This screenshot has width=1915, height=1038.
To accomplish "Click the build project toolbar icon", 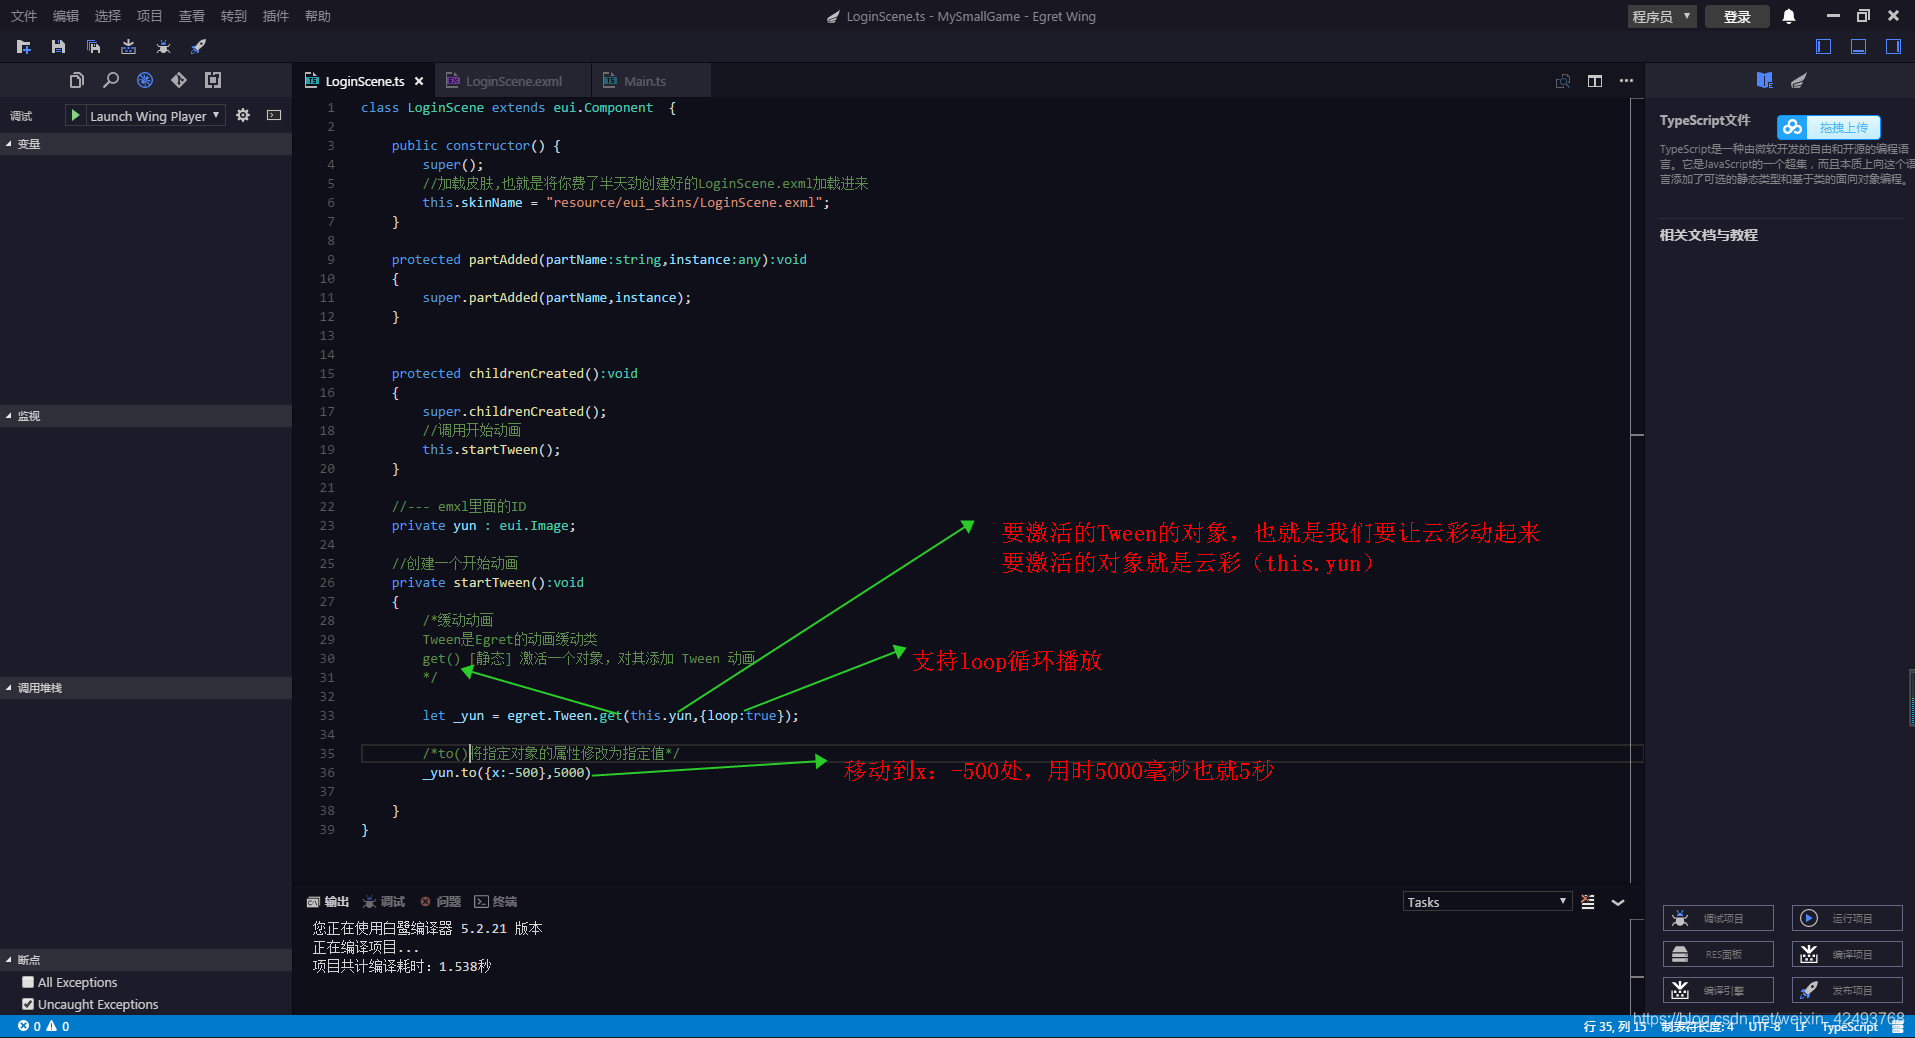I will [x=128, y=47].
